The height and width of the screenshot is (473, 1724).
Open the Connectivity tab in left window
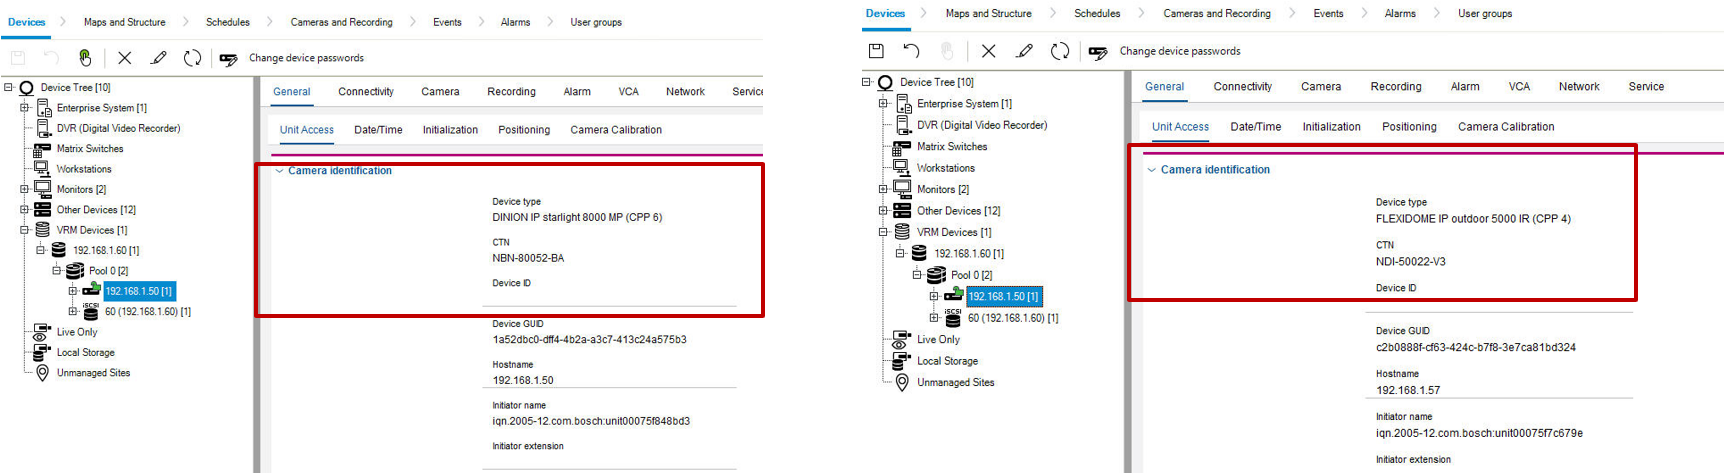click(366, 92)
